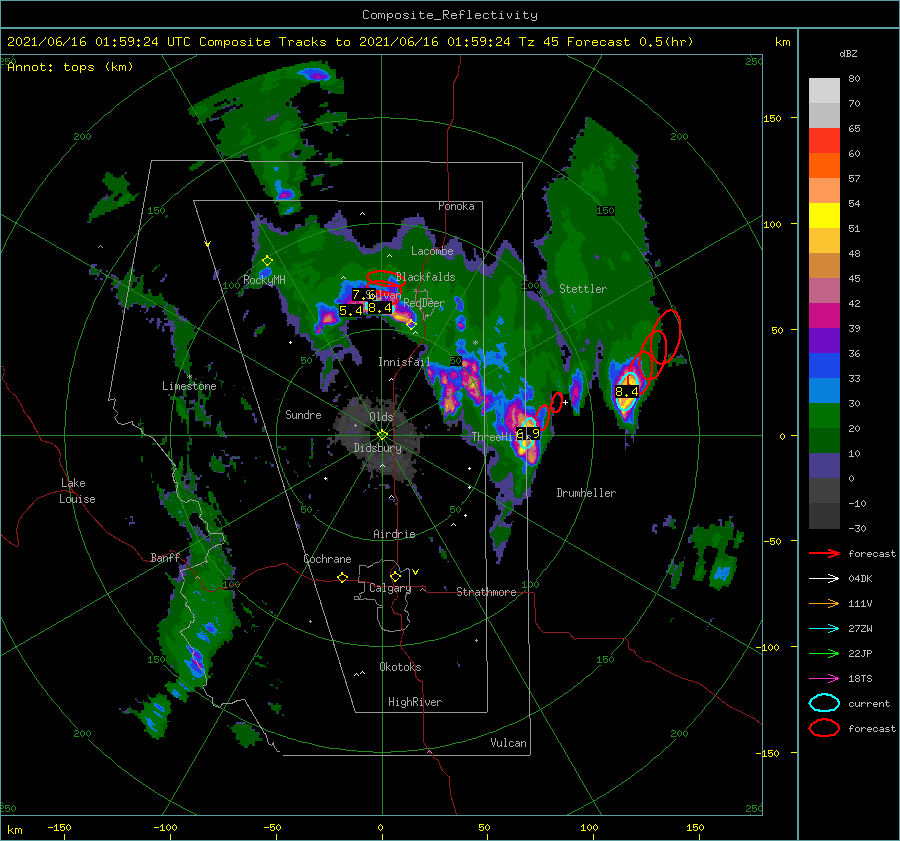Click the Banff label
Image resolution: width=900 pixels, height=841 pixels.
(165, 557)
